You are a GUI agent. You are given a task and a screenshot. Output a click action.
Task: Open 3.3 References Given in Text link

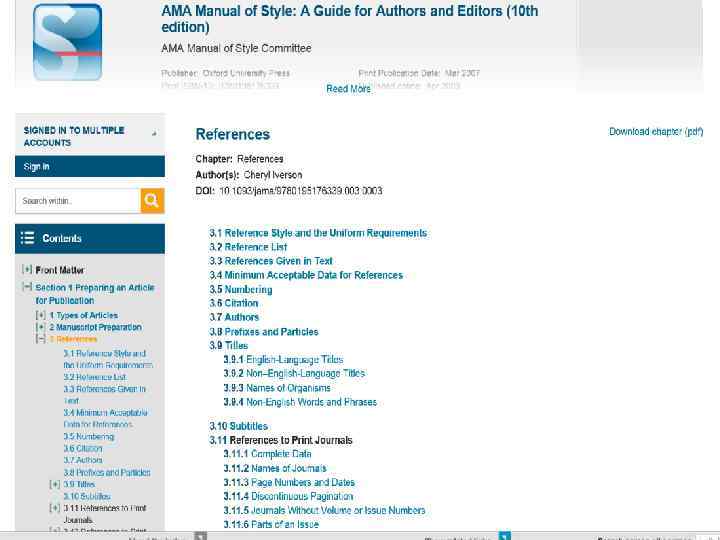click(x=271, y=261)
